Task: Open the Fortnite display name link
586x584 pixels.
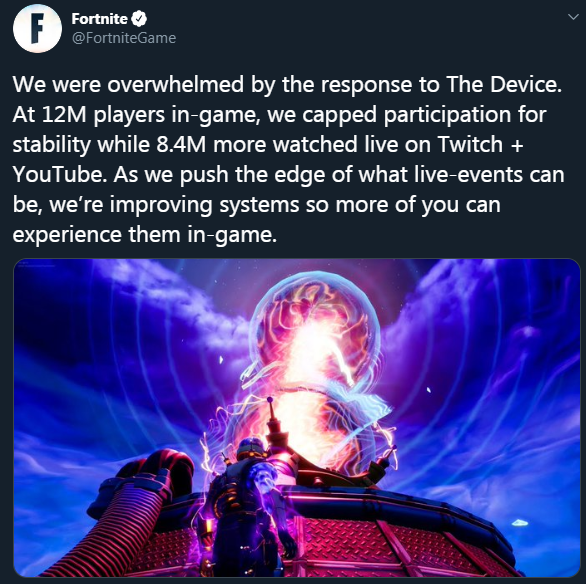Action: point(99,19)
